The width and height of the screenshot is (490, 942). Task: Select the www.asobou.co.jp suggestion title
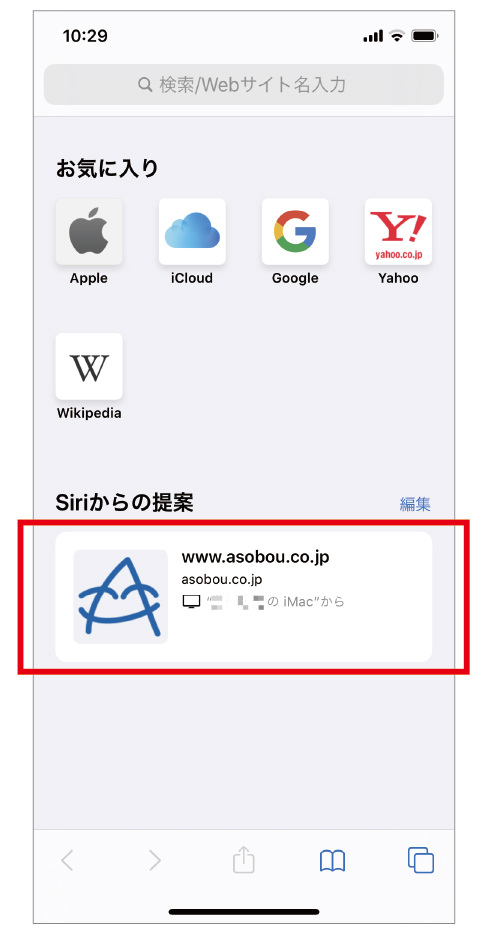tap(255, 558)
